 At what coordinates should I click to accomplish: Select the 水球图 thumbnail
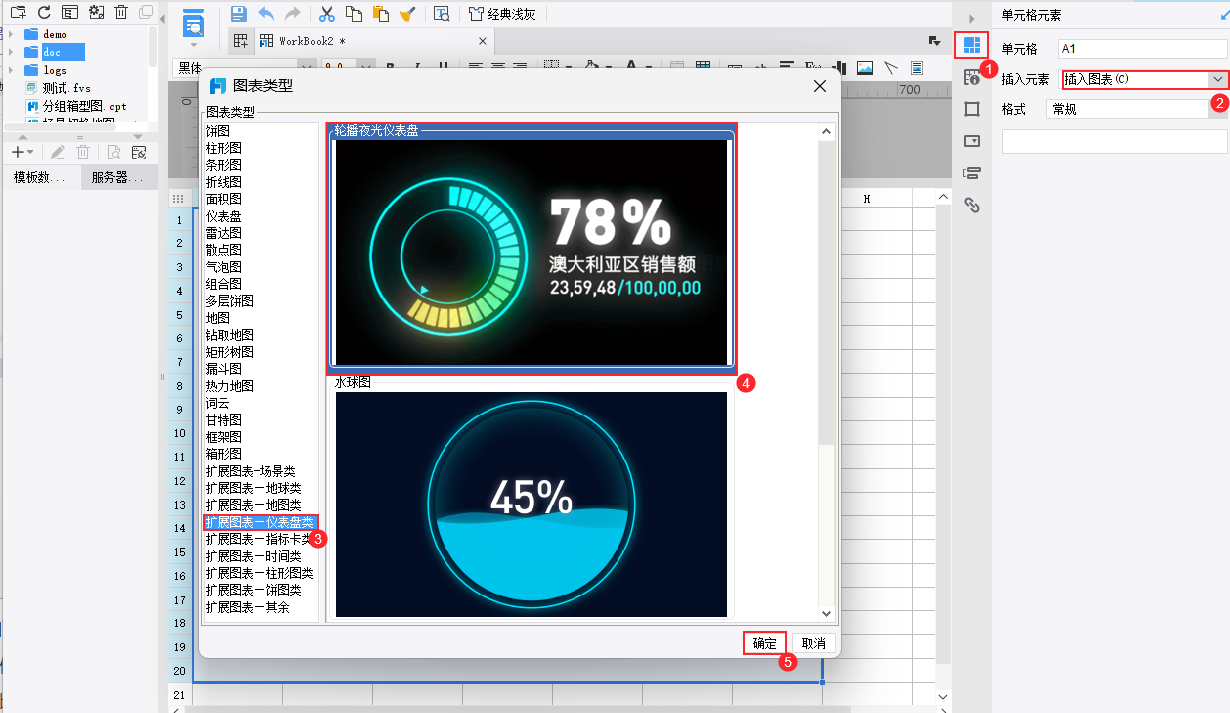pyautogui.click(x=531, y=503)
